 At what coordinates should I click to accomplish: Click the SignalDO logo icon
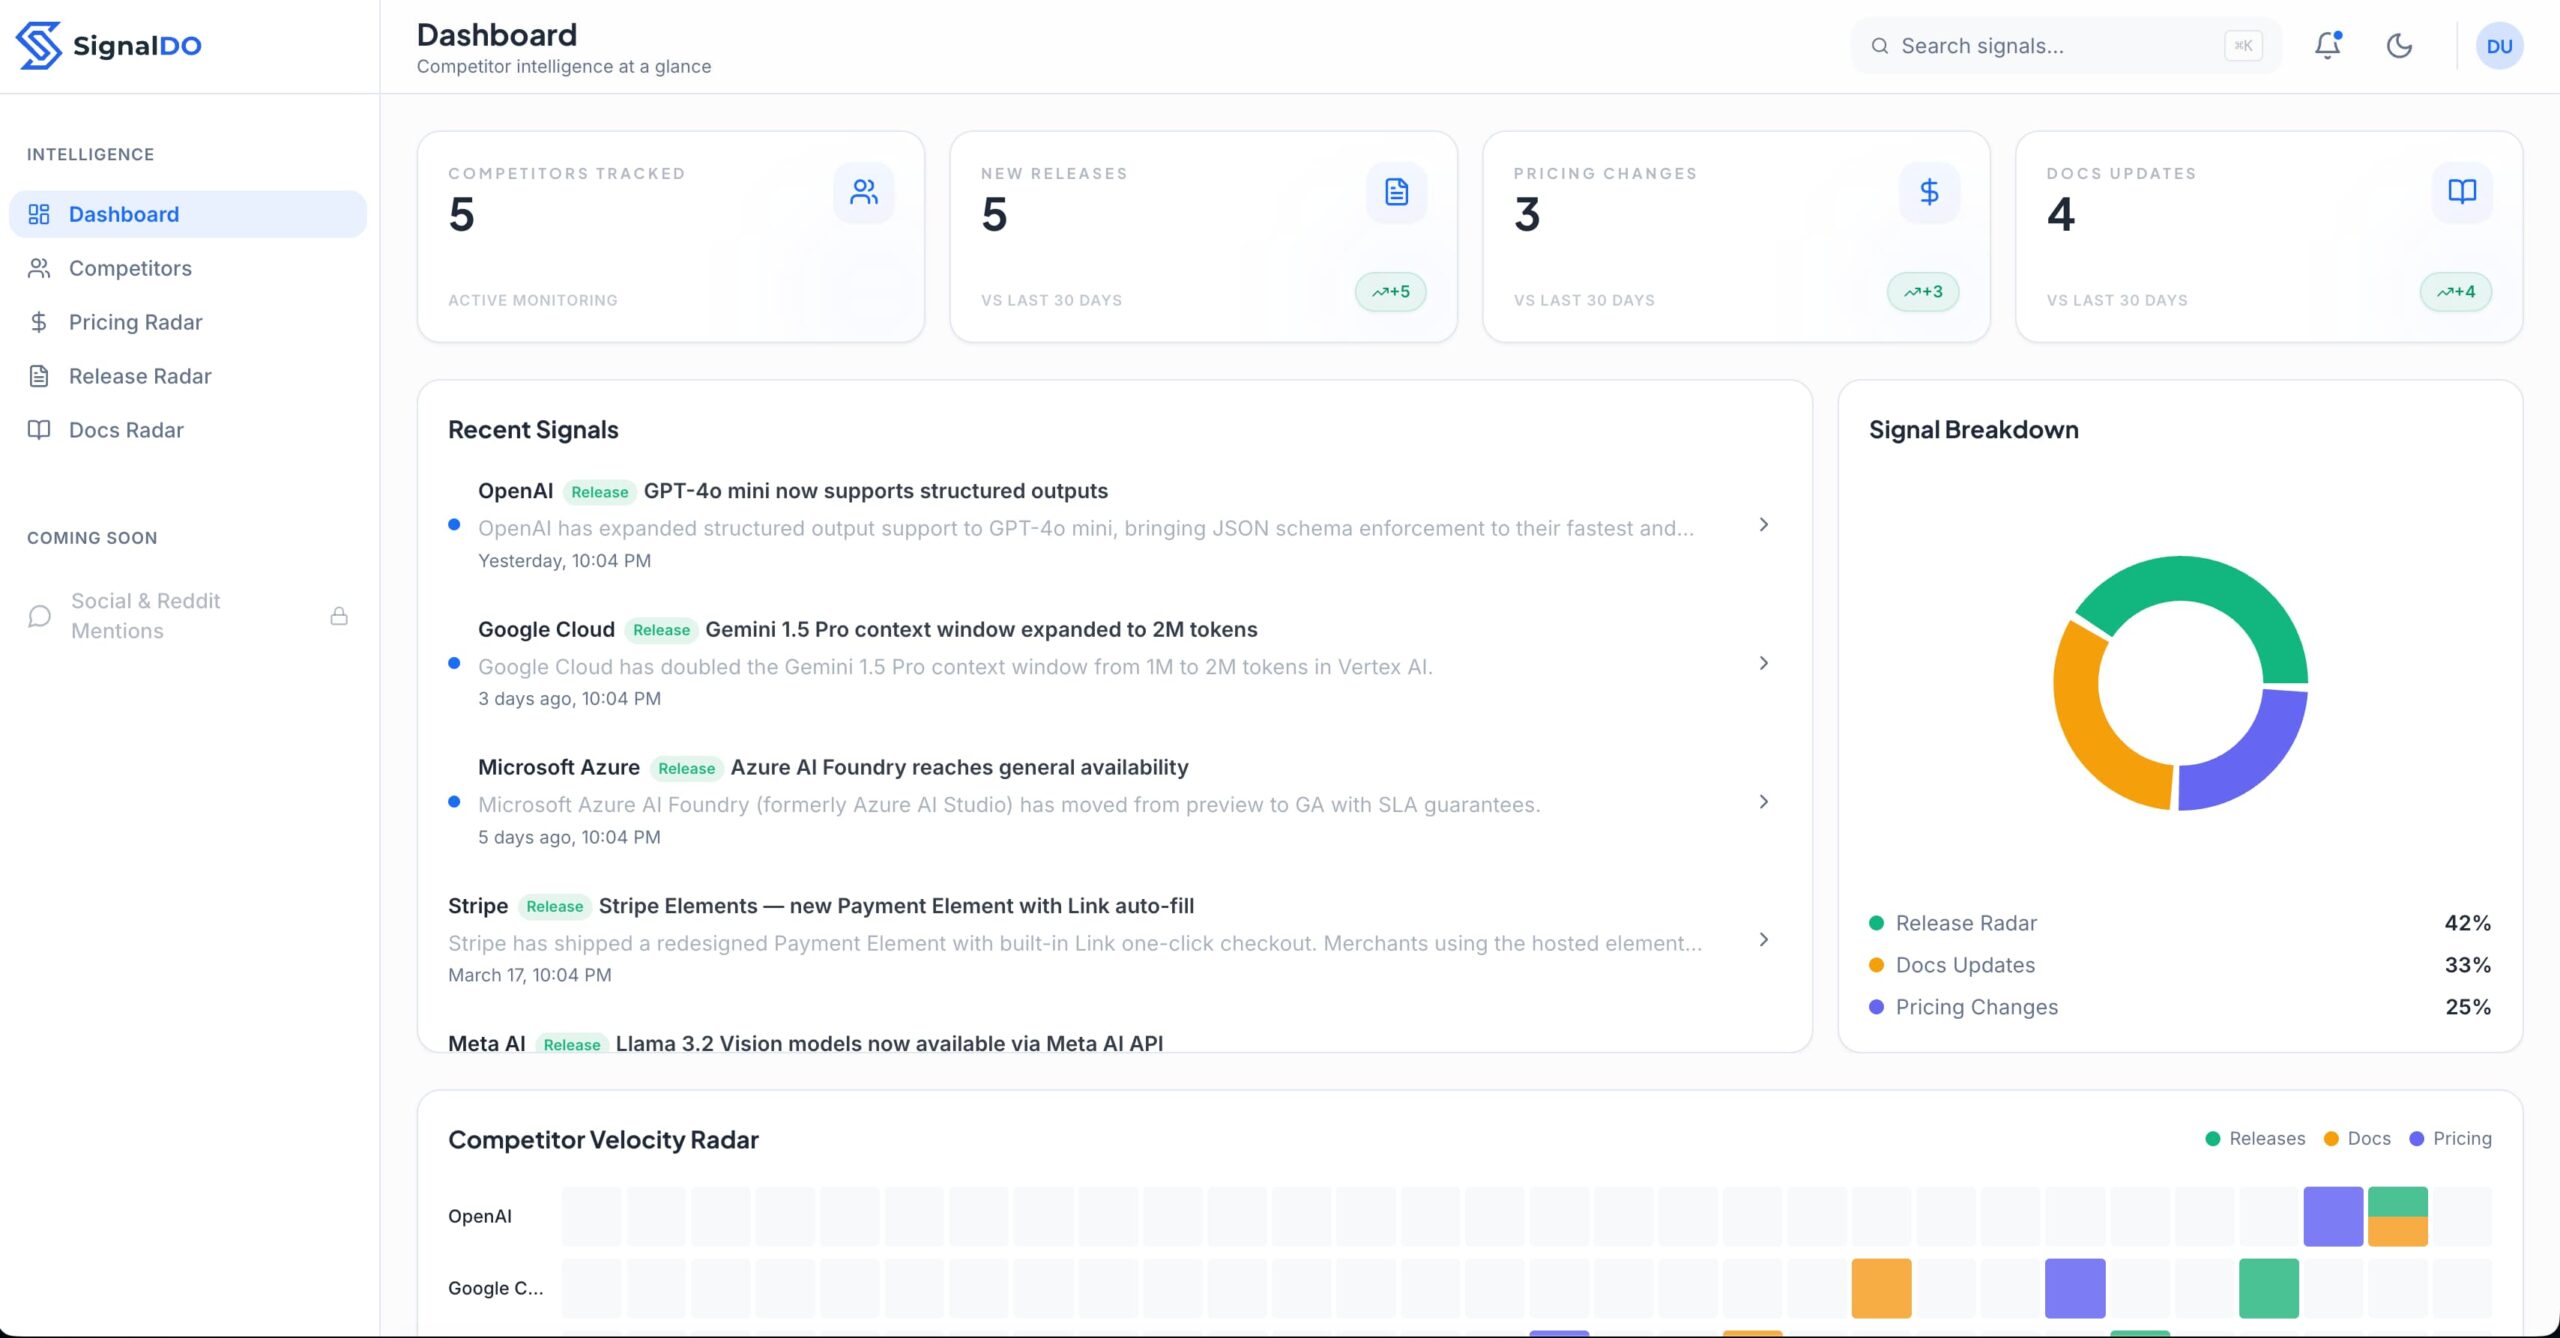[39, 45]
